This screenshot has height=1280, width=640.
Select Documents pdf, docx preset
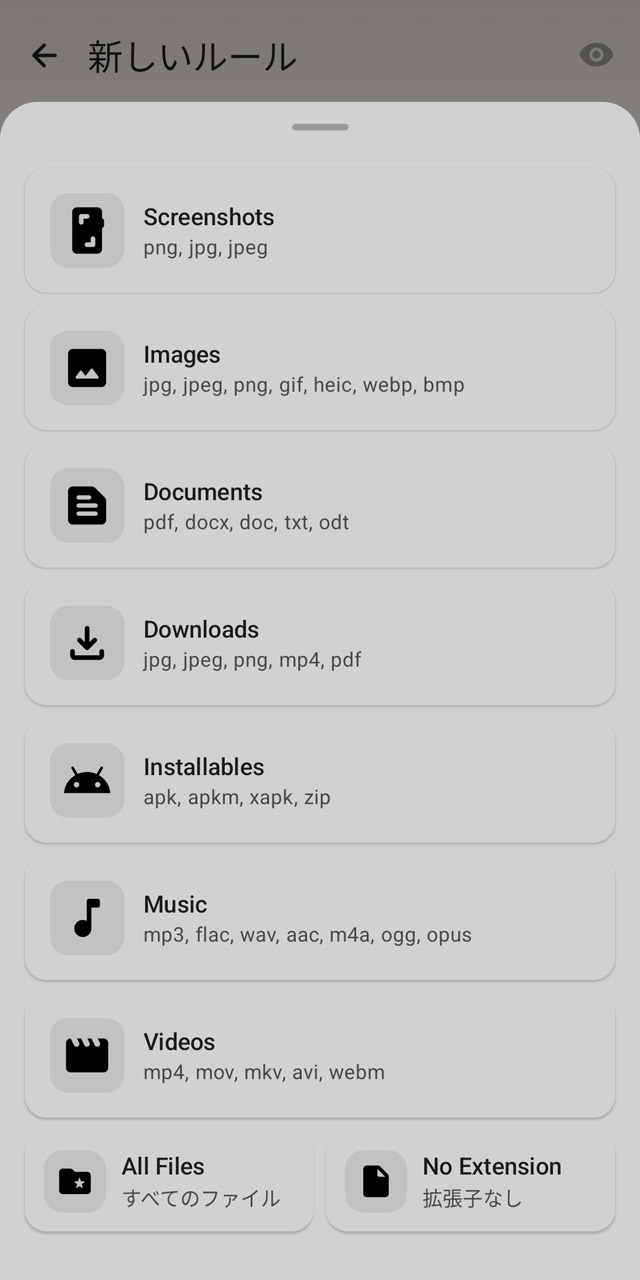click(x=320, y=506)
